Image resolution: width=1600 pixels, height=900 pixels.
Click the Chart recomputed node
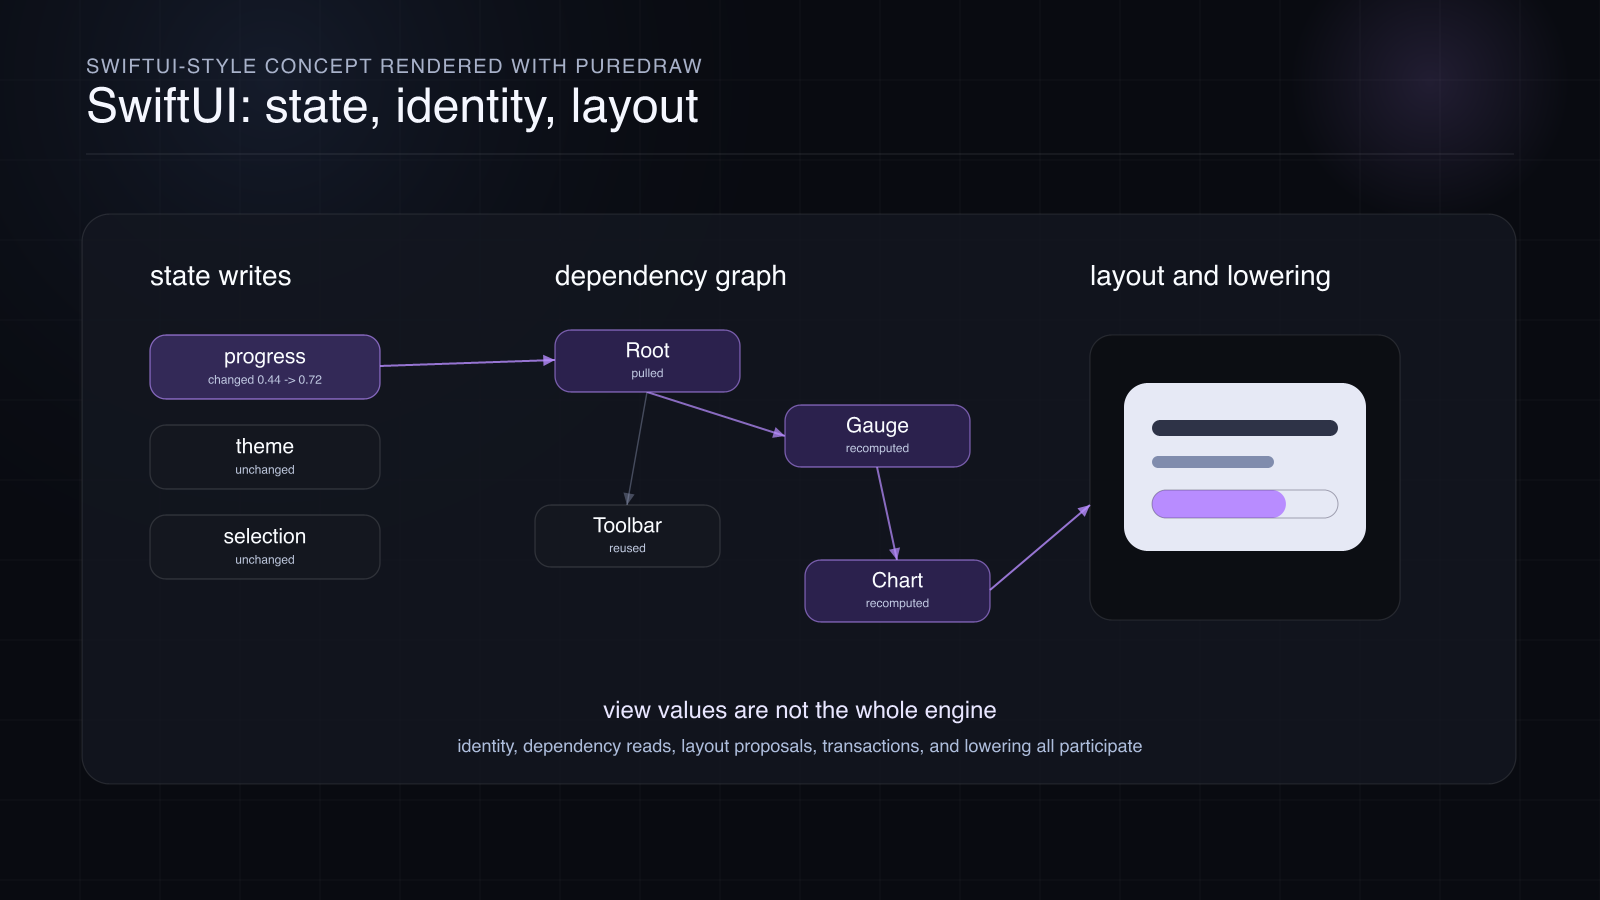[897, 591]
